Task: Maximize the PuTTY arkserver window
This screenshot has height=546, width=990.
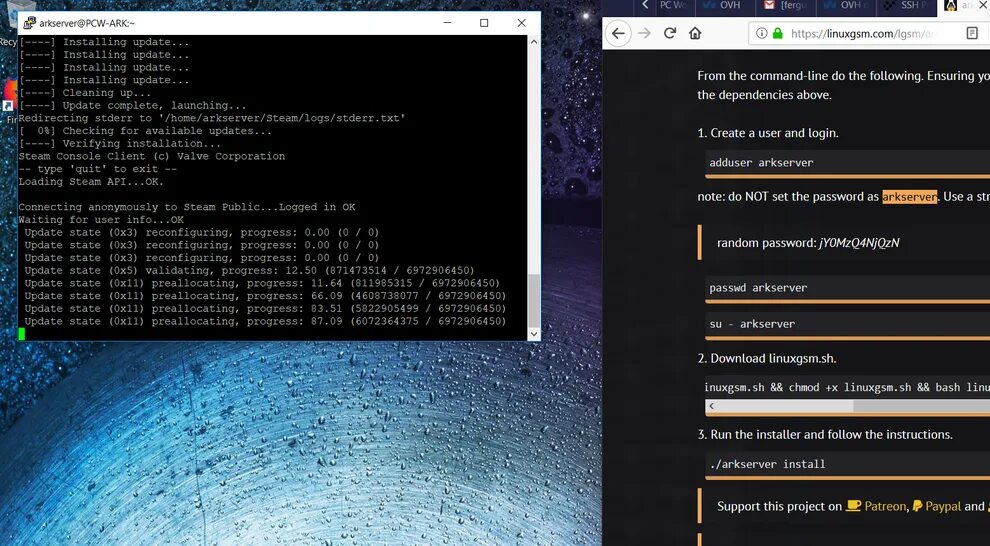Action: click(484, 23)
